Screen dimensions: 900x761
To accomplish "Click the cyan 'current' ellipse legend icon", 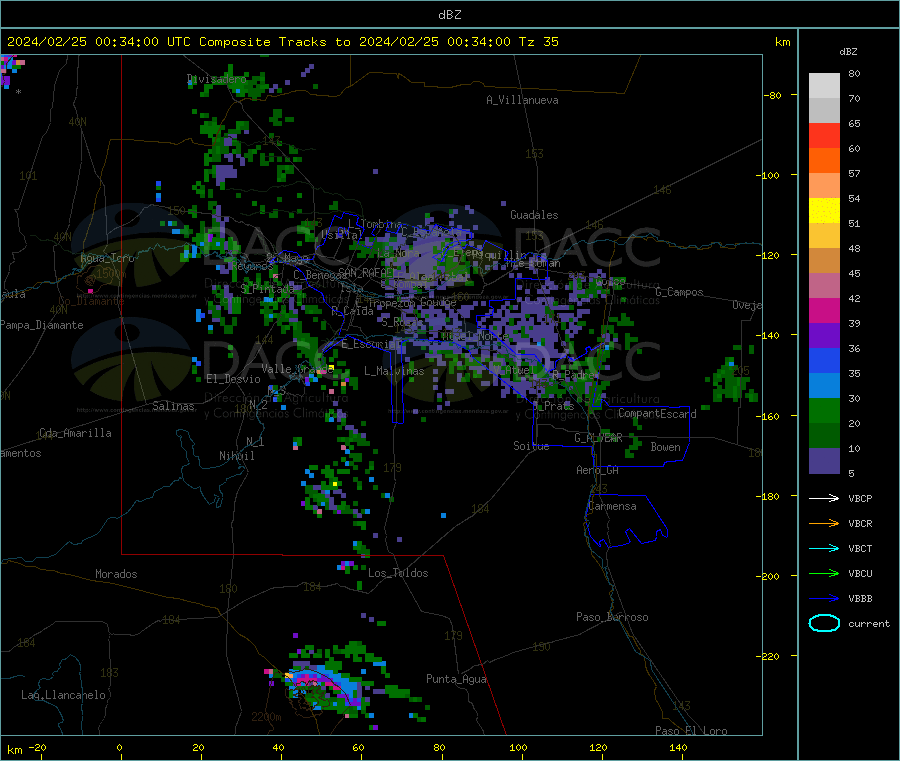I will pyautogui.click(x=824, y=623).
